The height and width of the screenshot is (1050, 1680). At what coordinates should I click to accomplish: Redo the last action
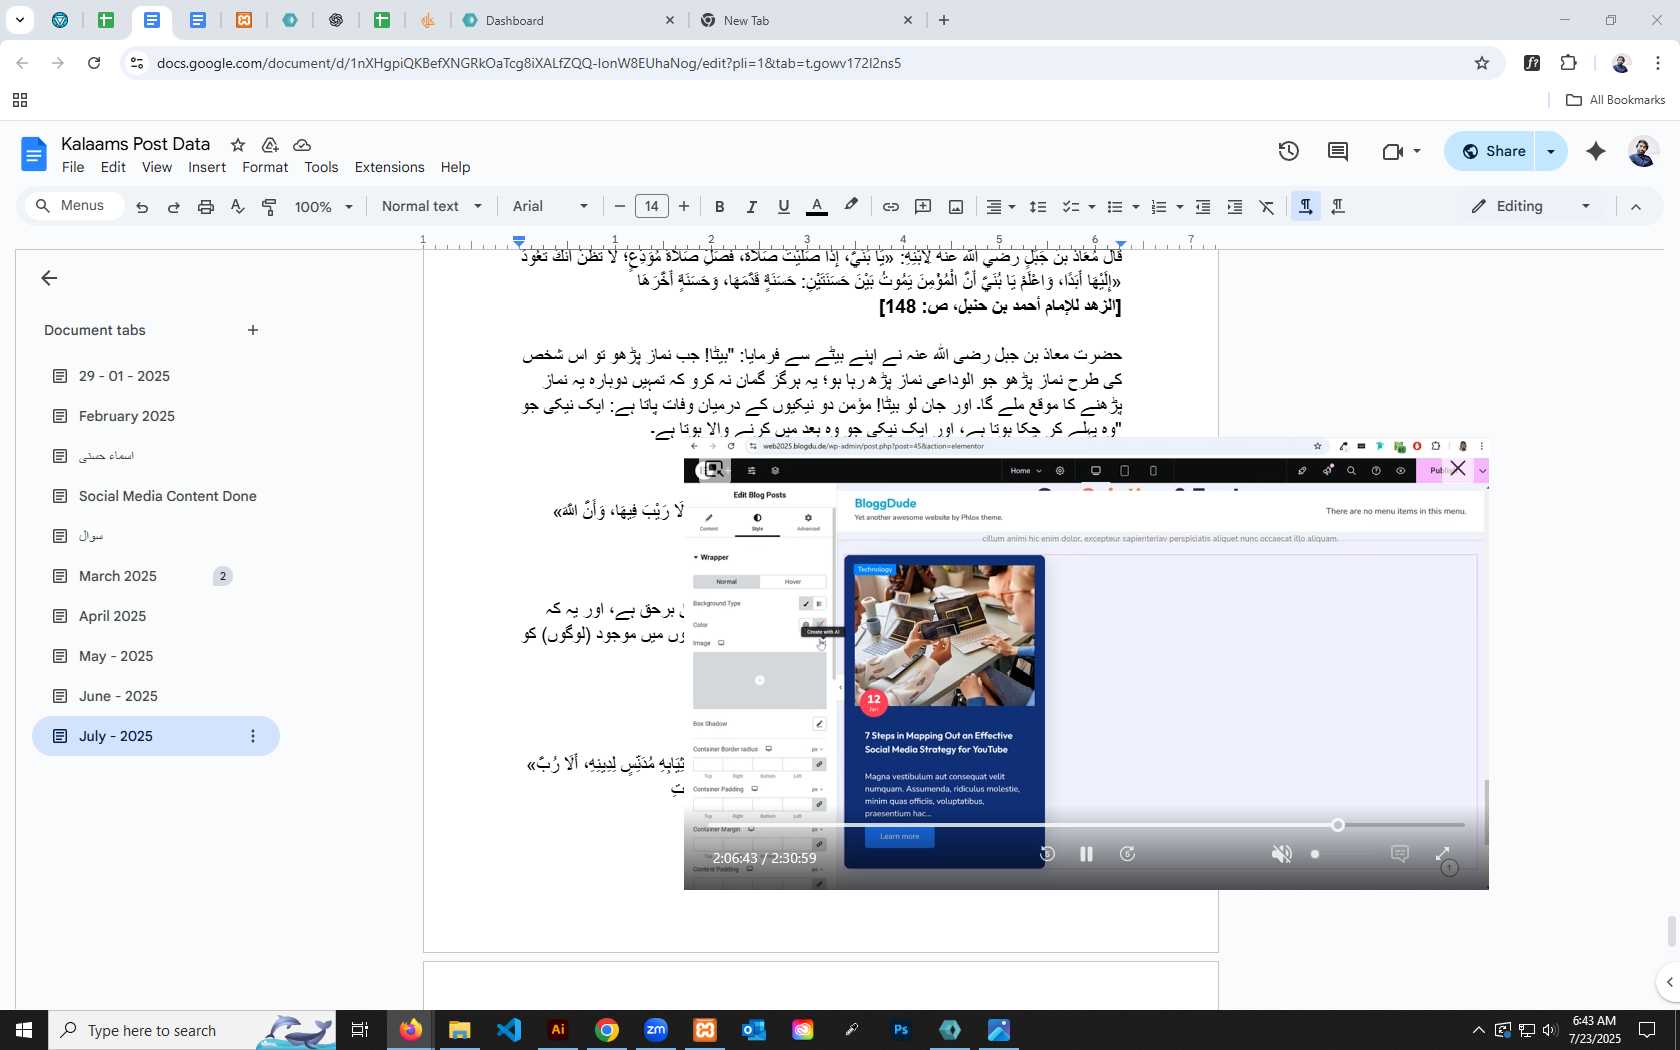[174, 207]
